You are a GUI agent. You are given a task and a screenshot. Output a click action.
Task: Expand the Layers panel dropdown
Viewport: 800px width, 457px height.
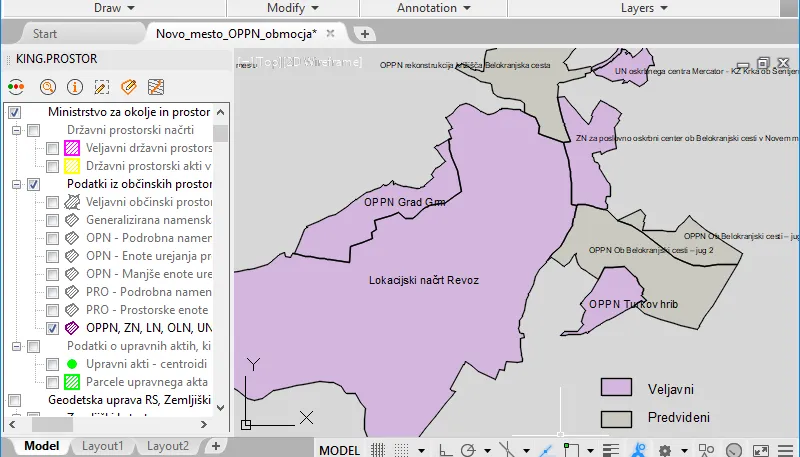(644, 8)
